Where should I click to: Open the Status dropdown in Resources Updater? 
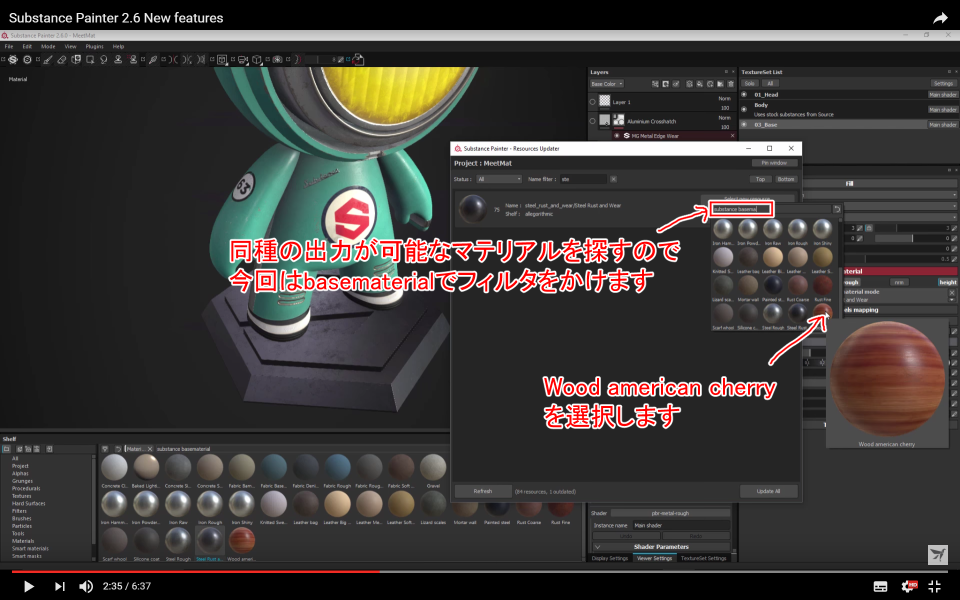(499, 179)
